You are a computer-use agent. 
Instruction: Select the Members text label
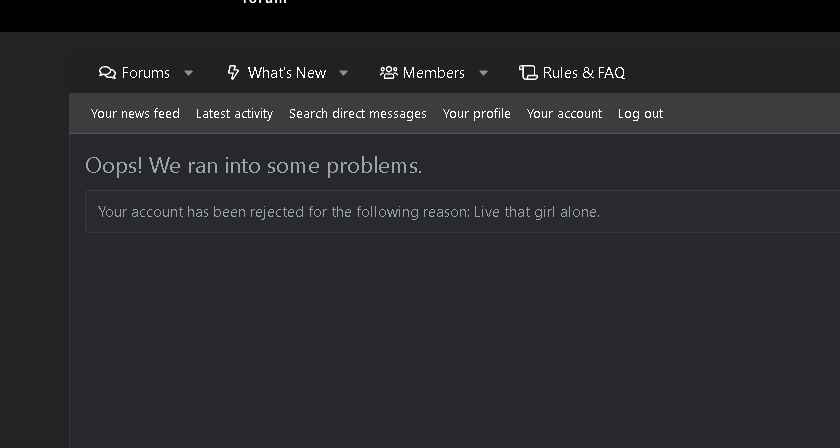tap(434, 73)
